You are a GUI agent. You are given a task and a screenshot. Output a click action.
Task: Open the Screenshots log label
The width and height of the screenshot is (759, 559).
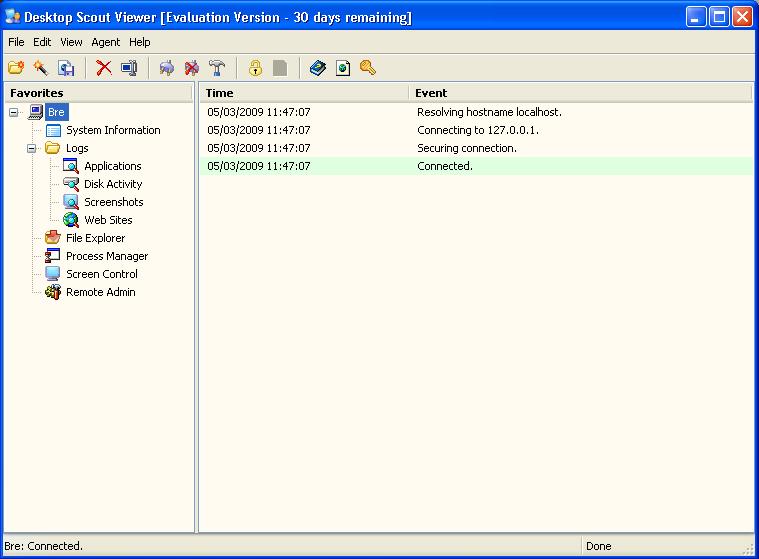coord(114,202)
